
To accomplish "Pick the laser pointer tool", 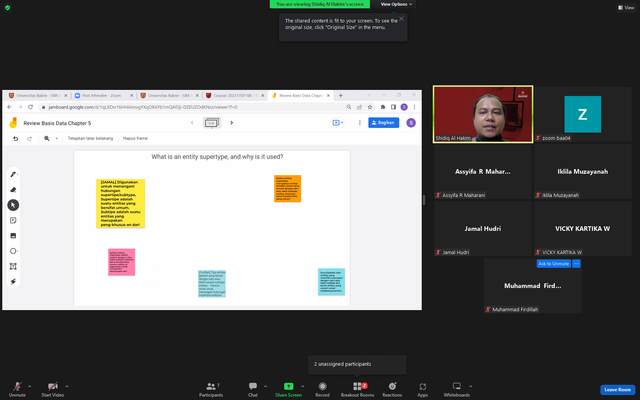I will coord(13,281).
